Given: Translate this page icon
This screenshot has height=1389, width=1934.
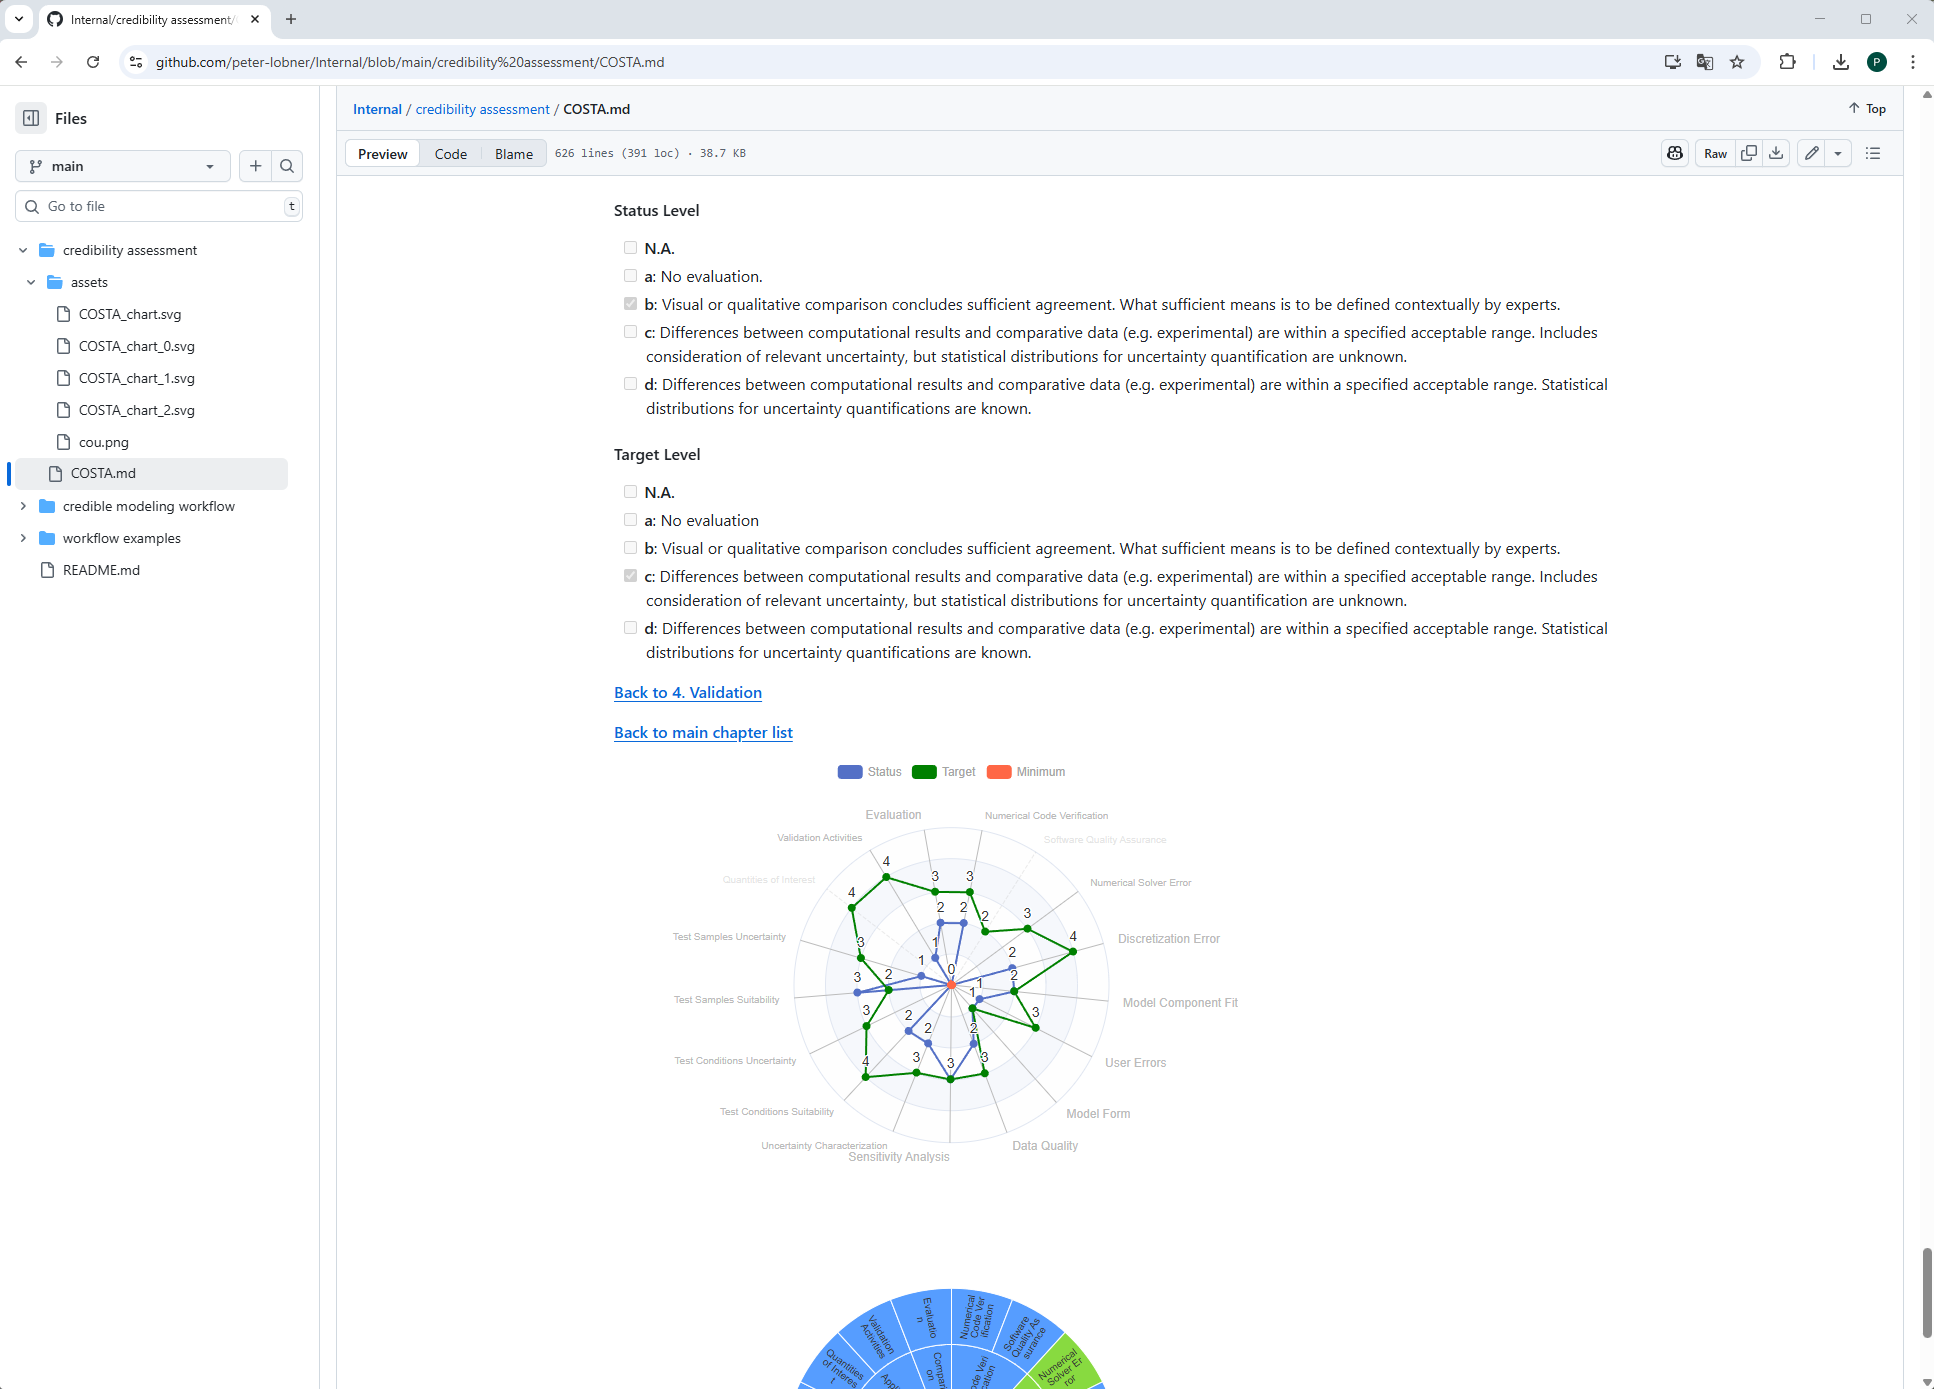Looking at the screenshot, I should pos(1705,62).
